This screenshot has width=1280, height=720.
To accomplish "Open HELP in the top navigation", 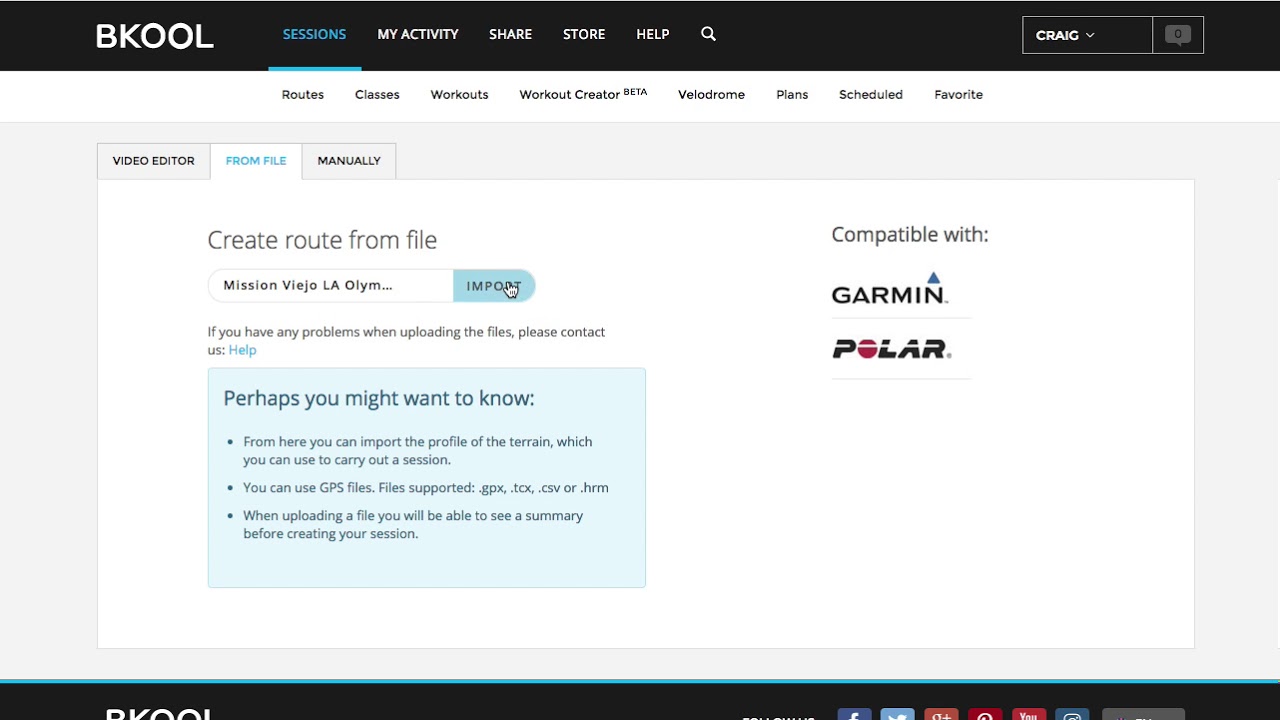I will point(653,34).
